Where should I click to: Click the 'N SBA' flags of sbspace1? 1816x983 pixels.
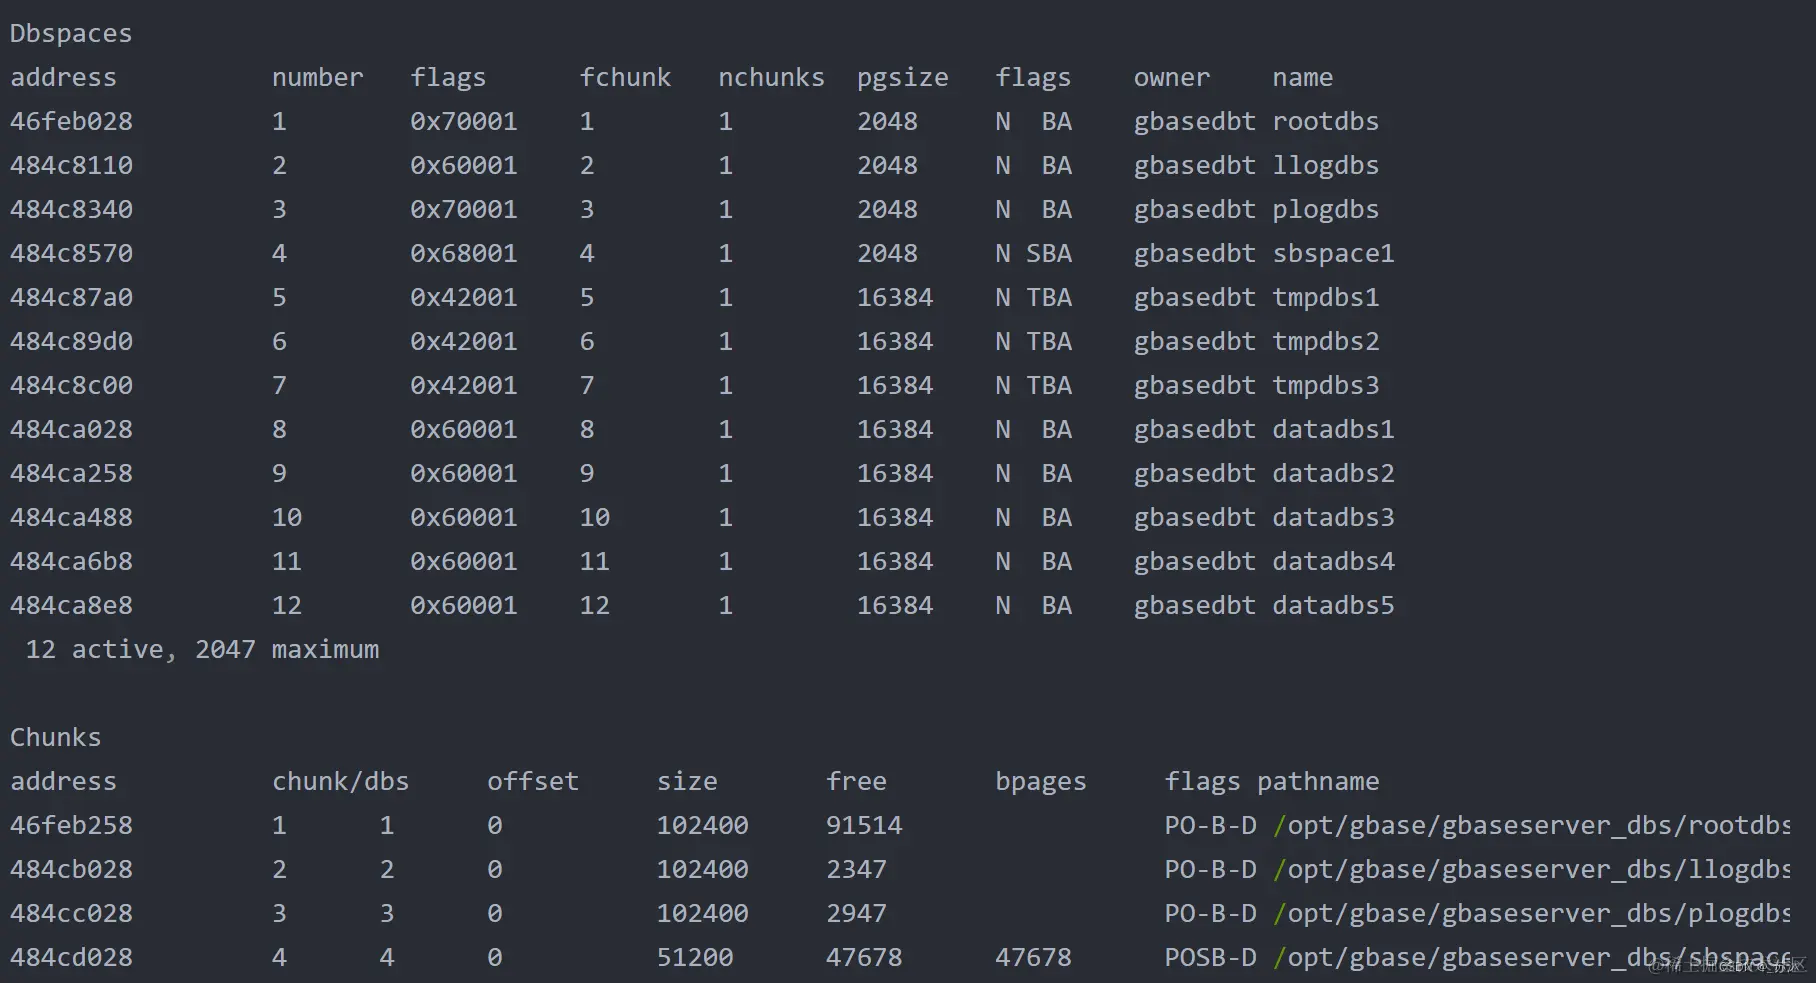tap(1033, 254)
